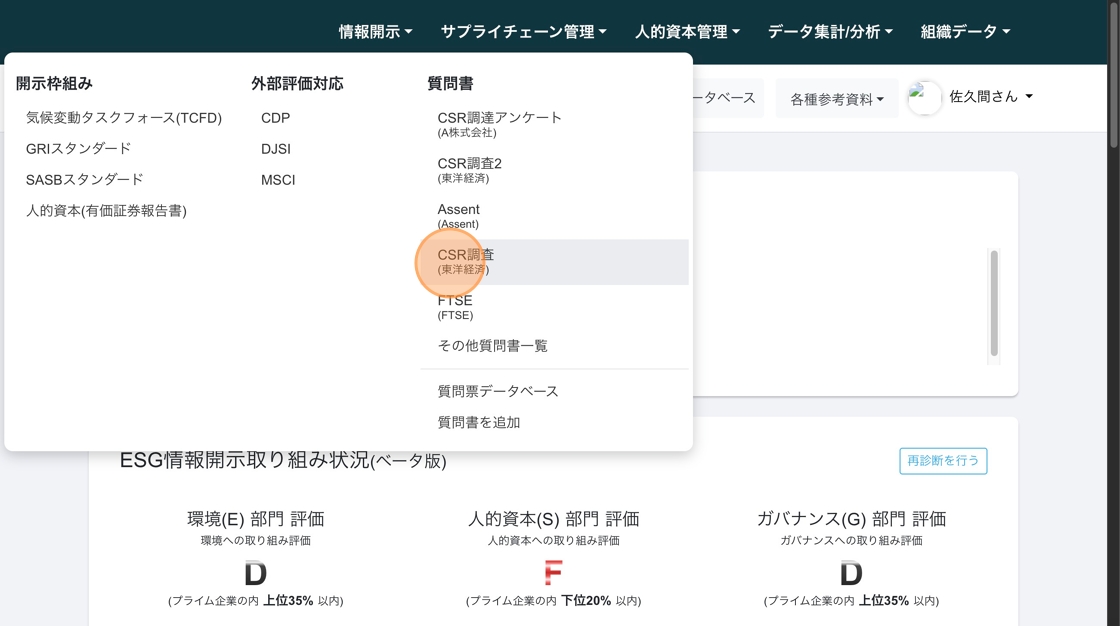Click the 再診断を行う button
The image size is (1120, 626).
point(943,461)
